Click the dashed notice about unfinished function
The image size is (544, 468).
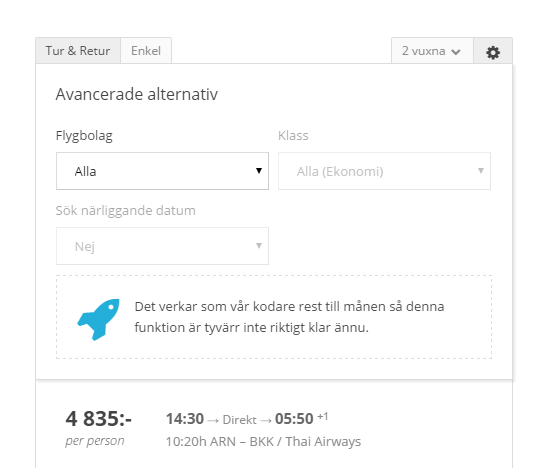coord(274,317)
